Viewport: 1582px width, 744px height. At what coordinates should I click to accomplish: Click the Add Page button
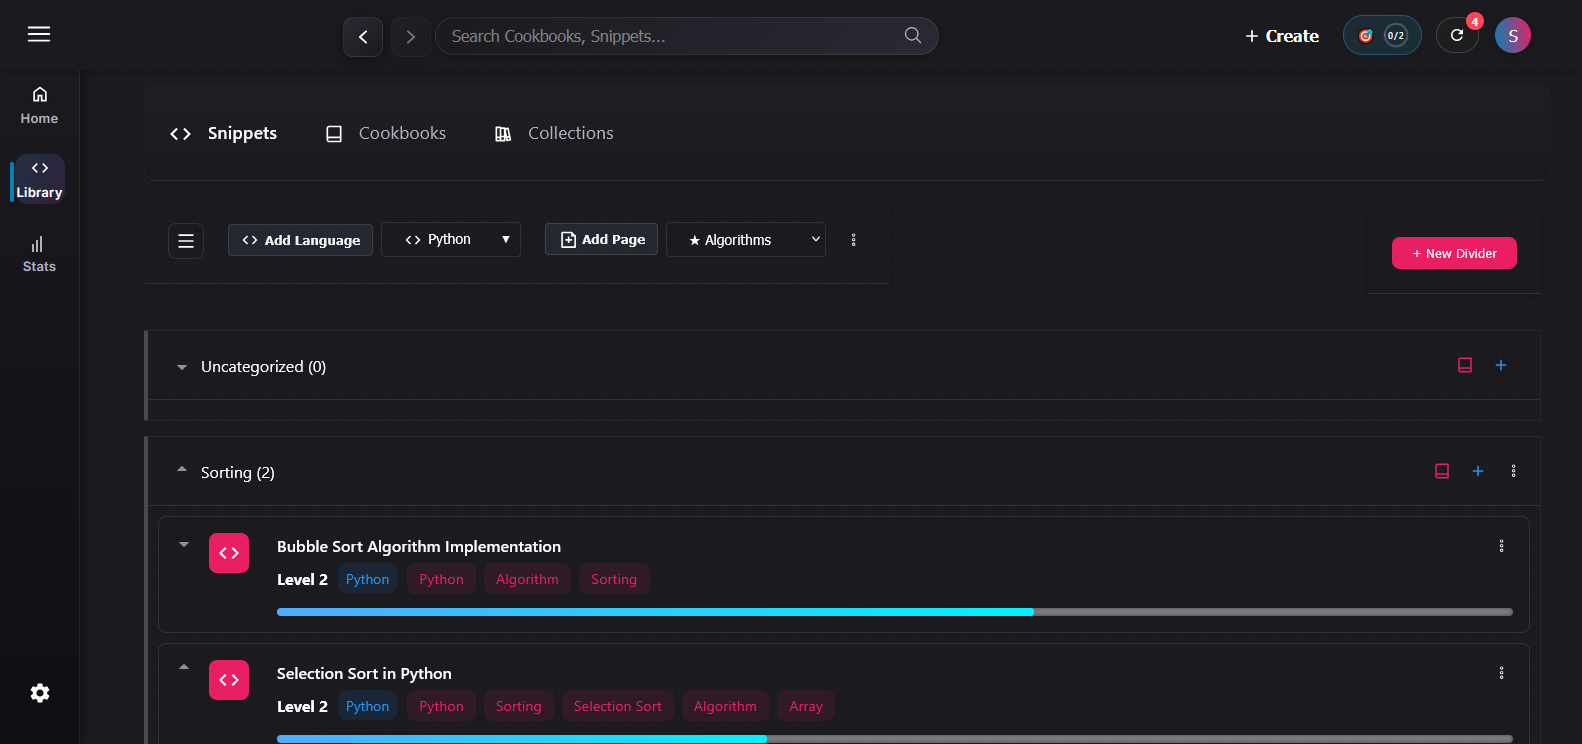(601, 240)
